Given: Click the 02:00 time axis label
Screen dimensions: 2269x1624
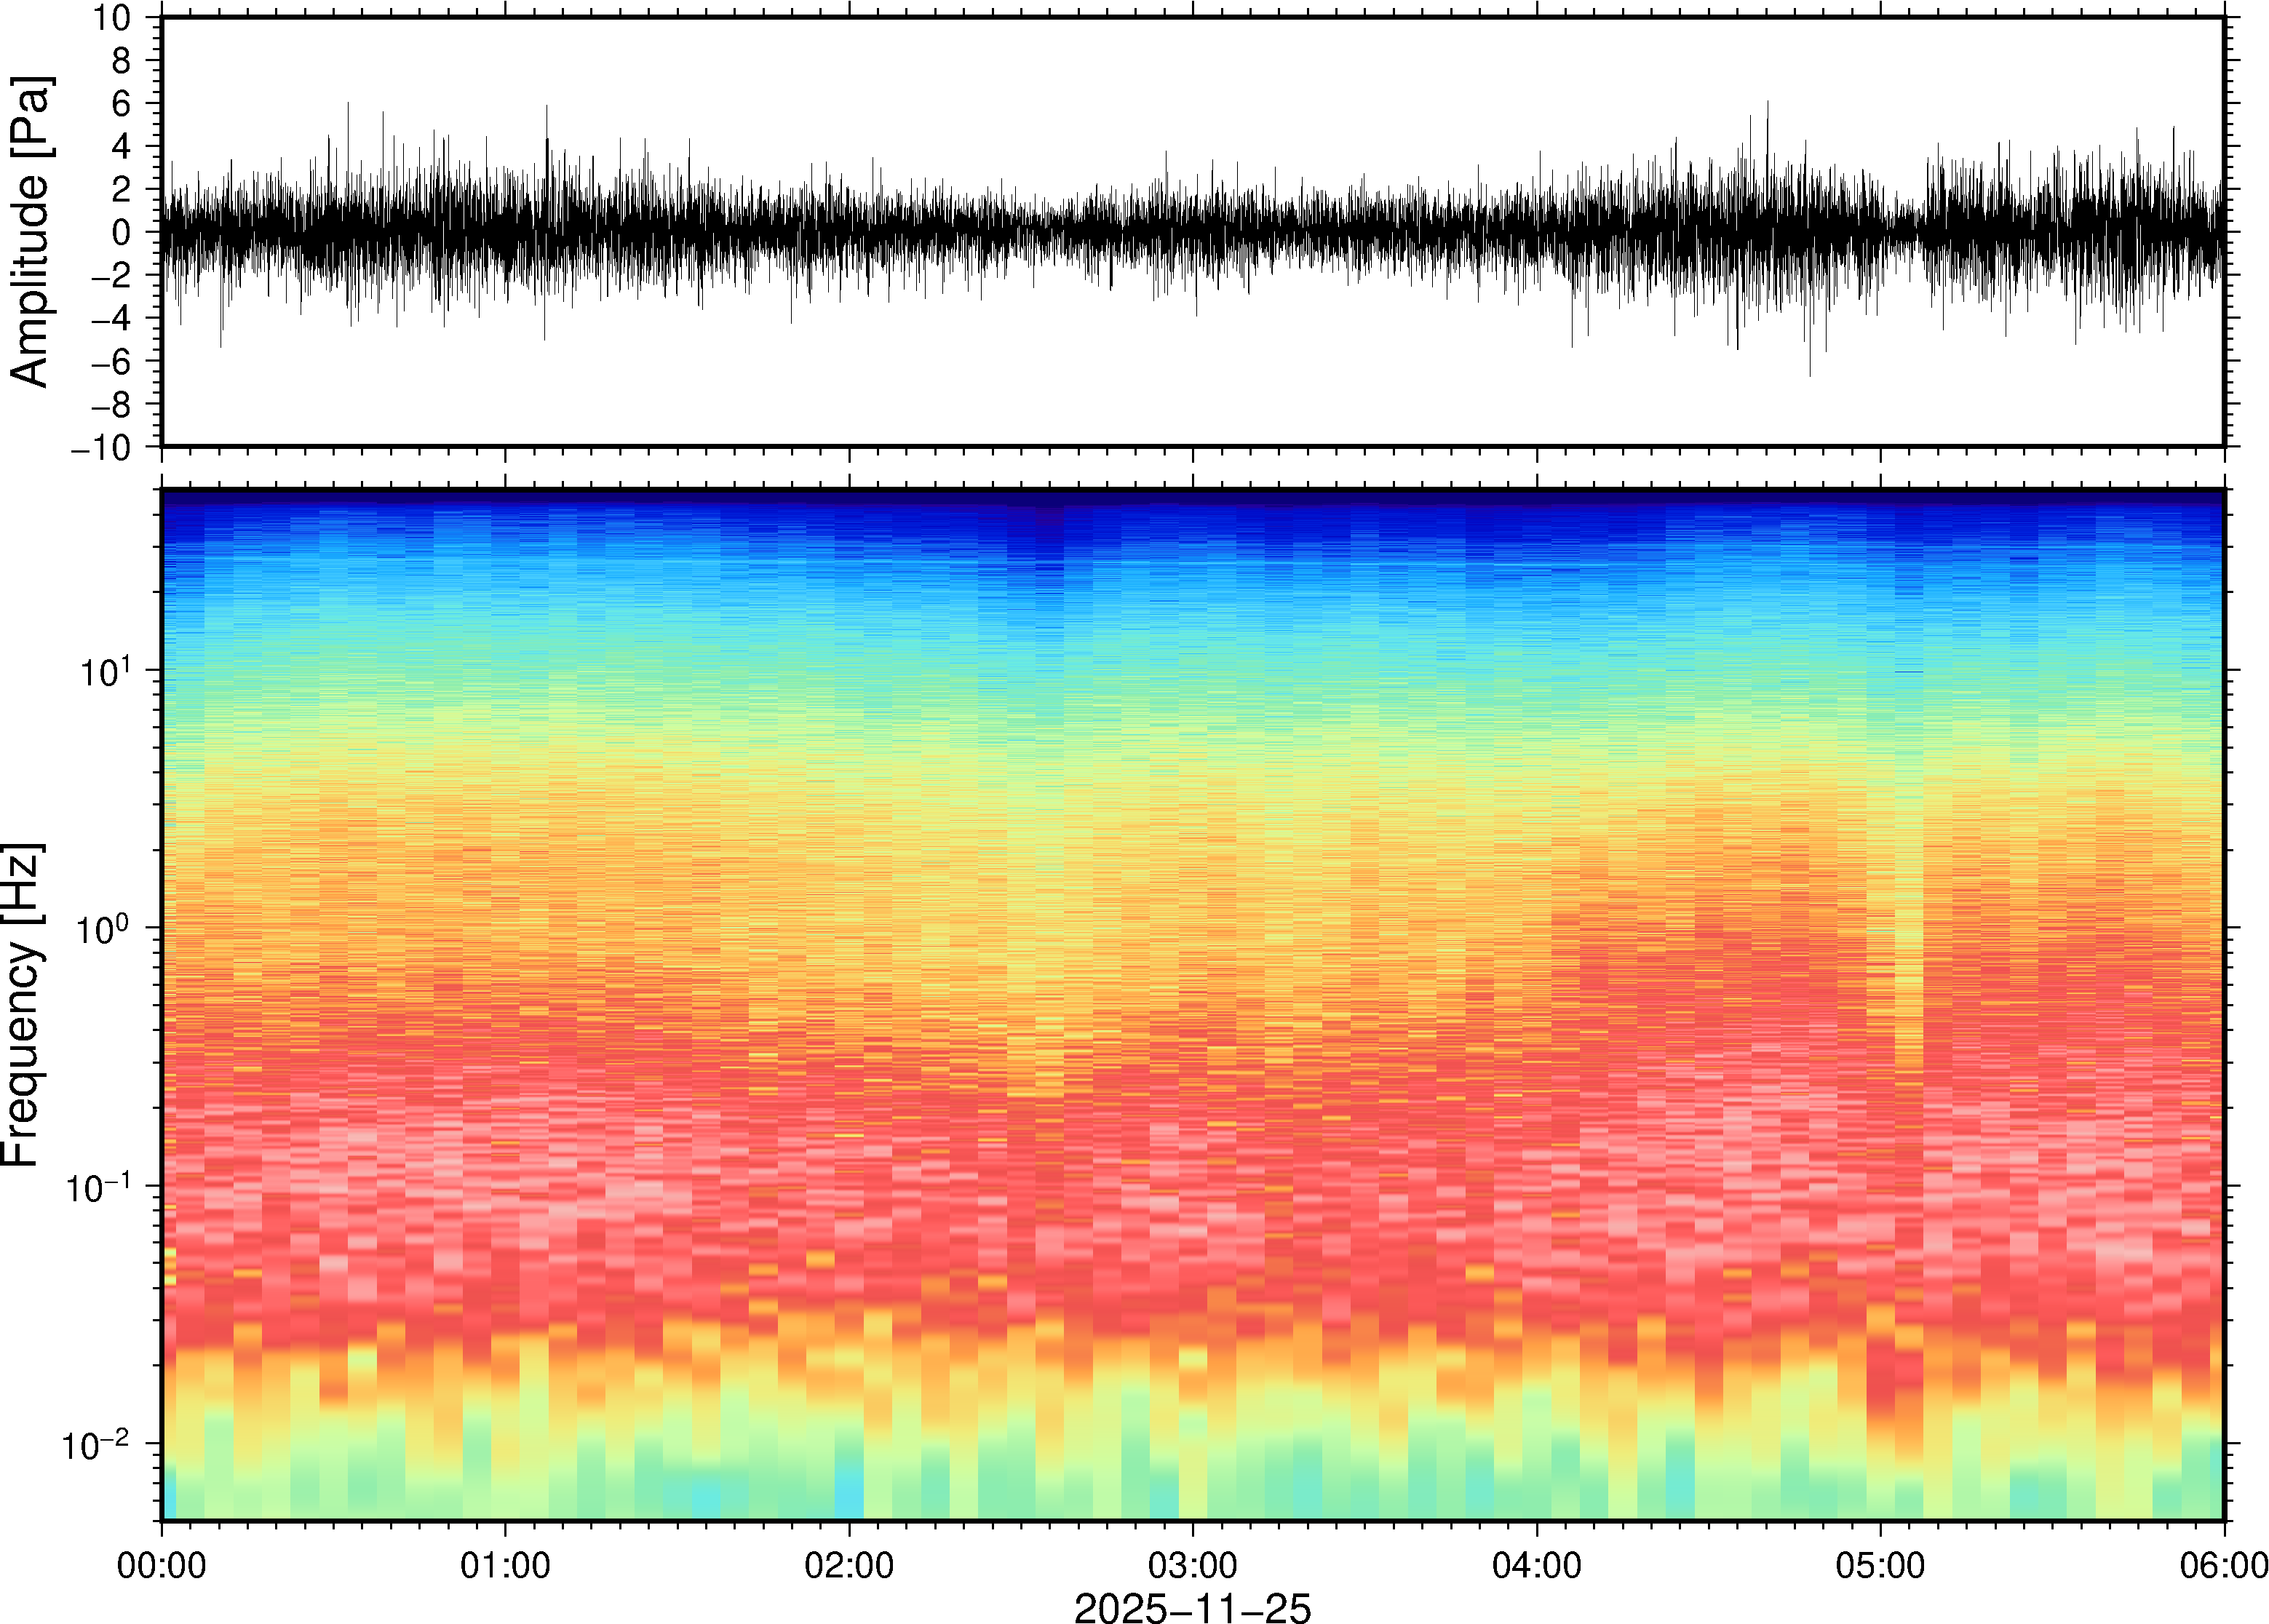Looking at the screenshot, I should (849, 1565).
